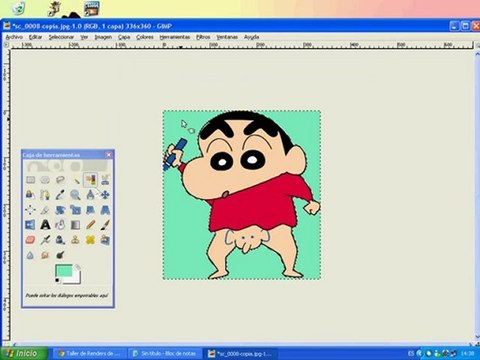Open the Filtros menu
The image size is (480, 360).
click(203, 37)
